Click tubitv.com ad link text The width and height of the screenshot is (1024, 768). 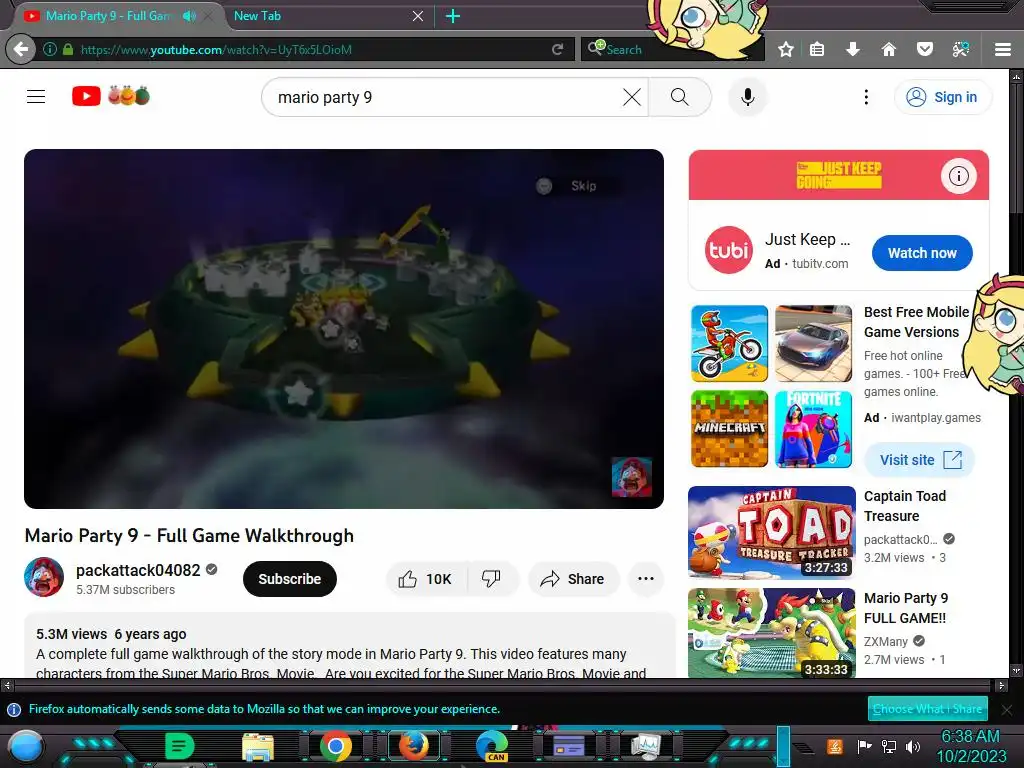(x=820, y=264)
